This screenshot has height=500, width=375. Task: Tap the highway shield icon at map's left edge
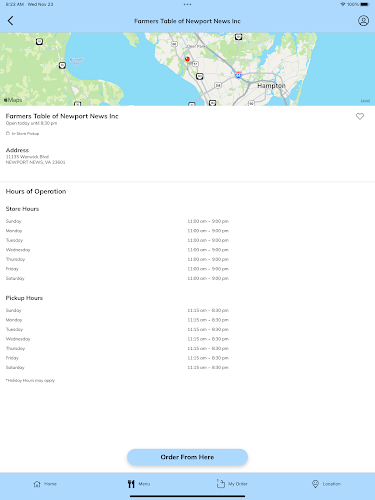[x=39, y=41]
